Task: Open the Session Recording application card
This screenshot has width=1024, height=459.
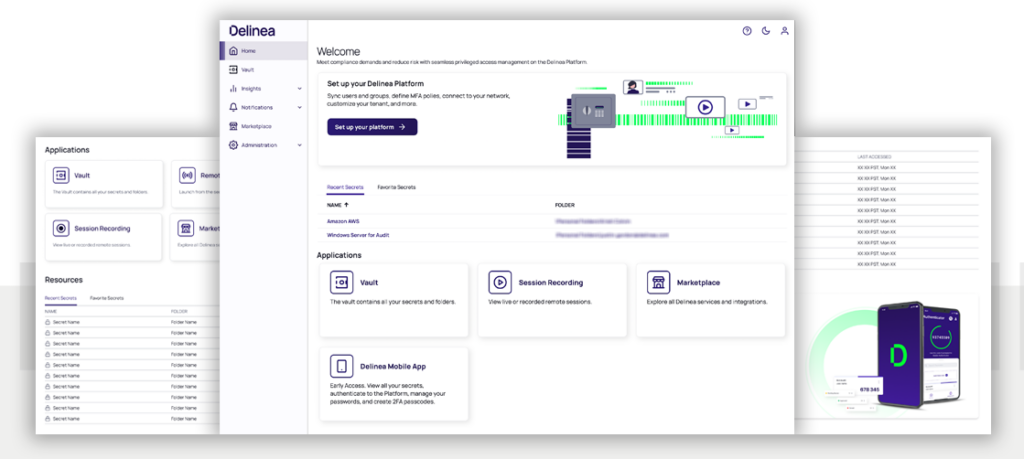Action: pyautogui.click(x=552, y=300)
